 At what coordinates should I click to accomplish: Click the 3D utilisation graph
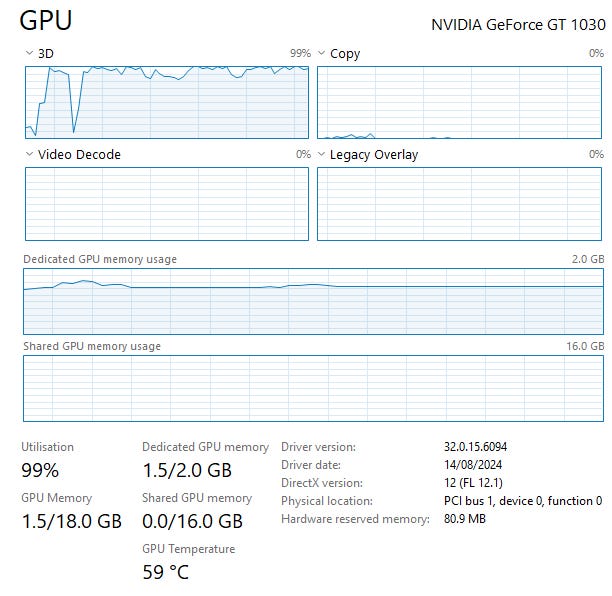pos(167,102)
